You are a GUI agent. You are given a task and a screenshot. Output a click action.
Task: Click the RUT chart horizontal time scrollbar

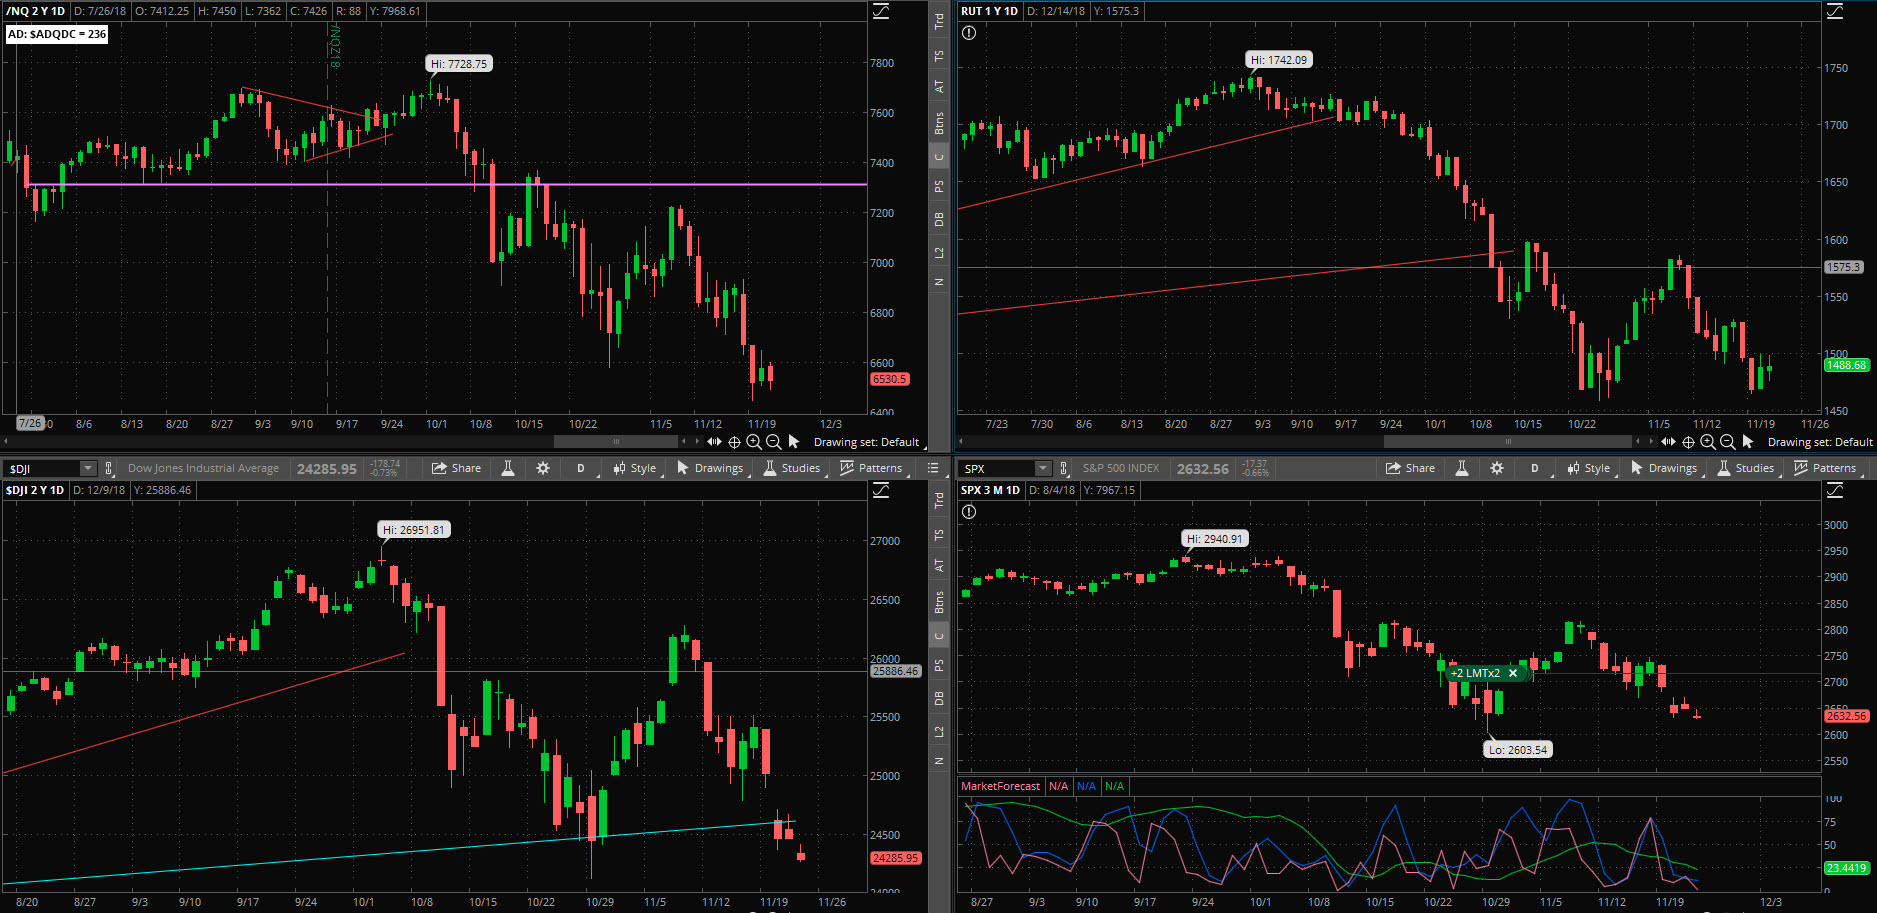(x=1508, y=441)
